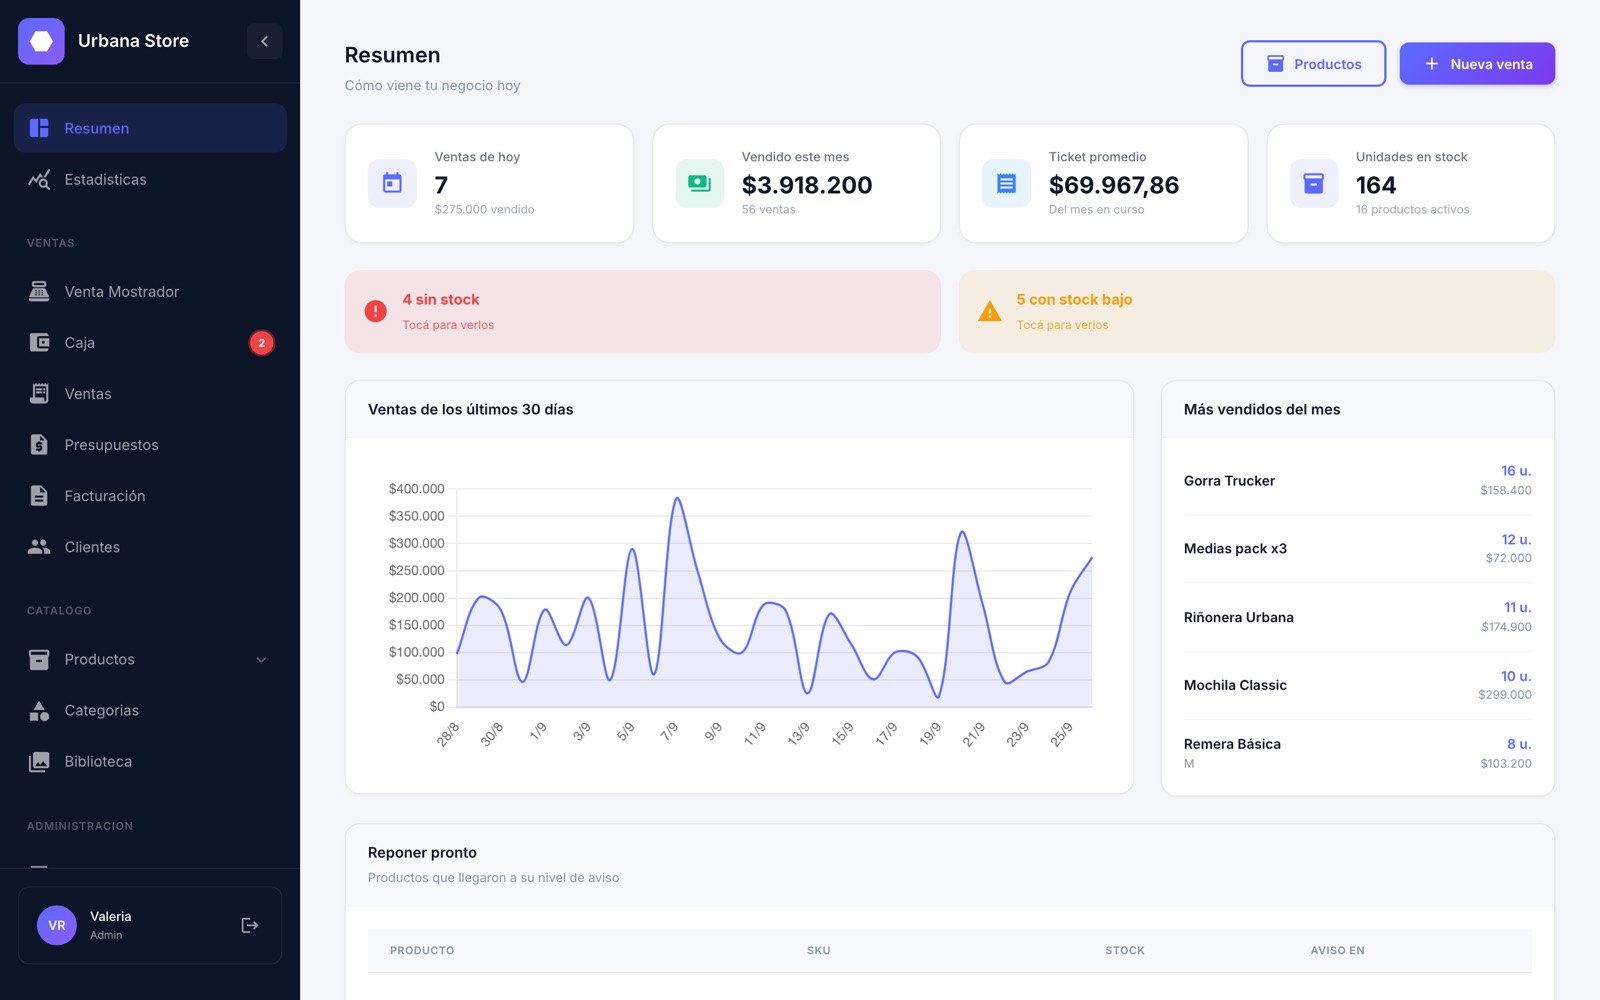Click the STOCK column header
This screenshot has height=1000, width=1600.
1125,950
